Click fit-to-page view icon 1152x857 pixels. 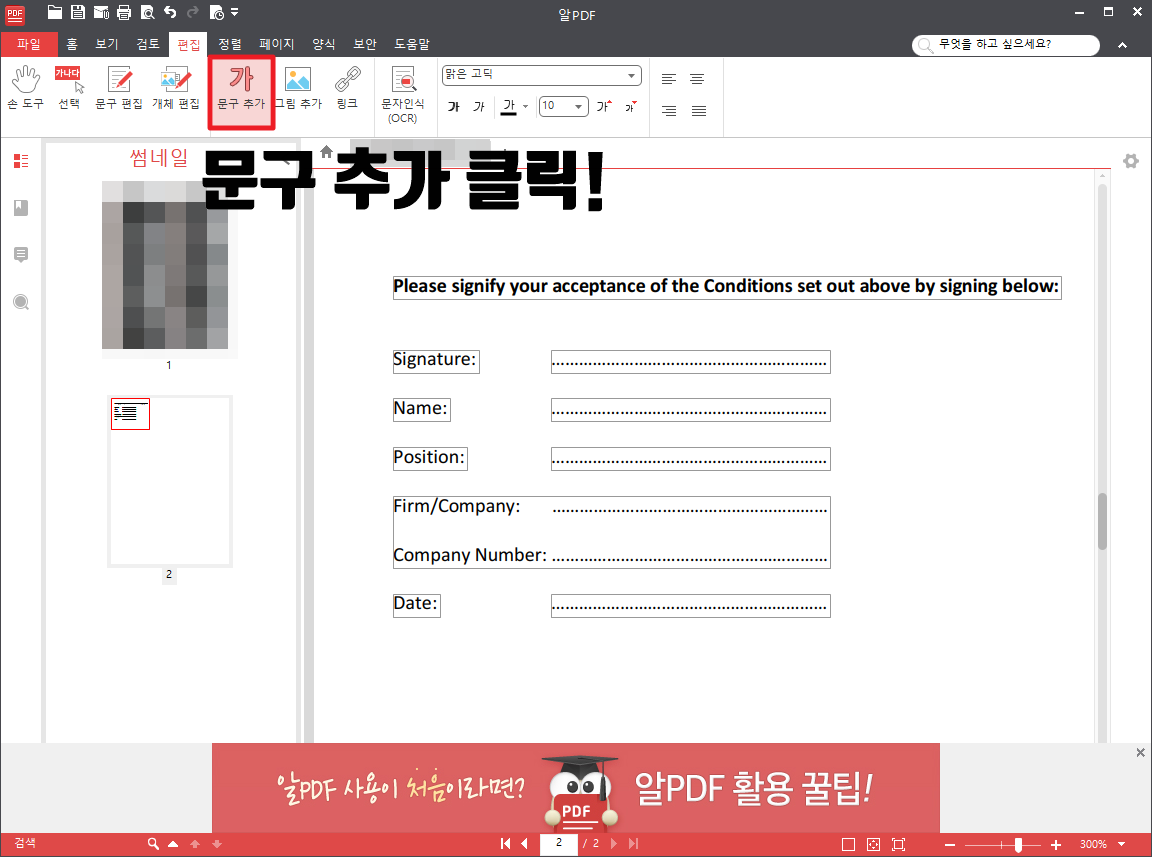[874, 845]
